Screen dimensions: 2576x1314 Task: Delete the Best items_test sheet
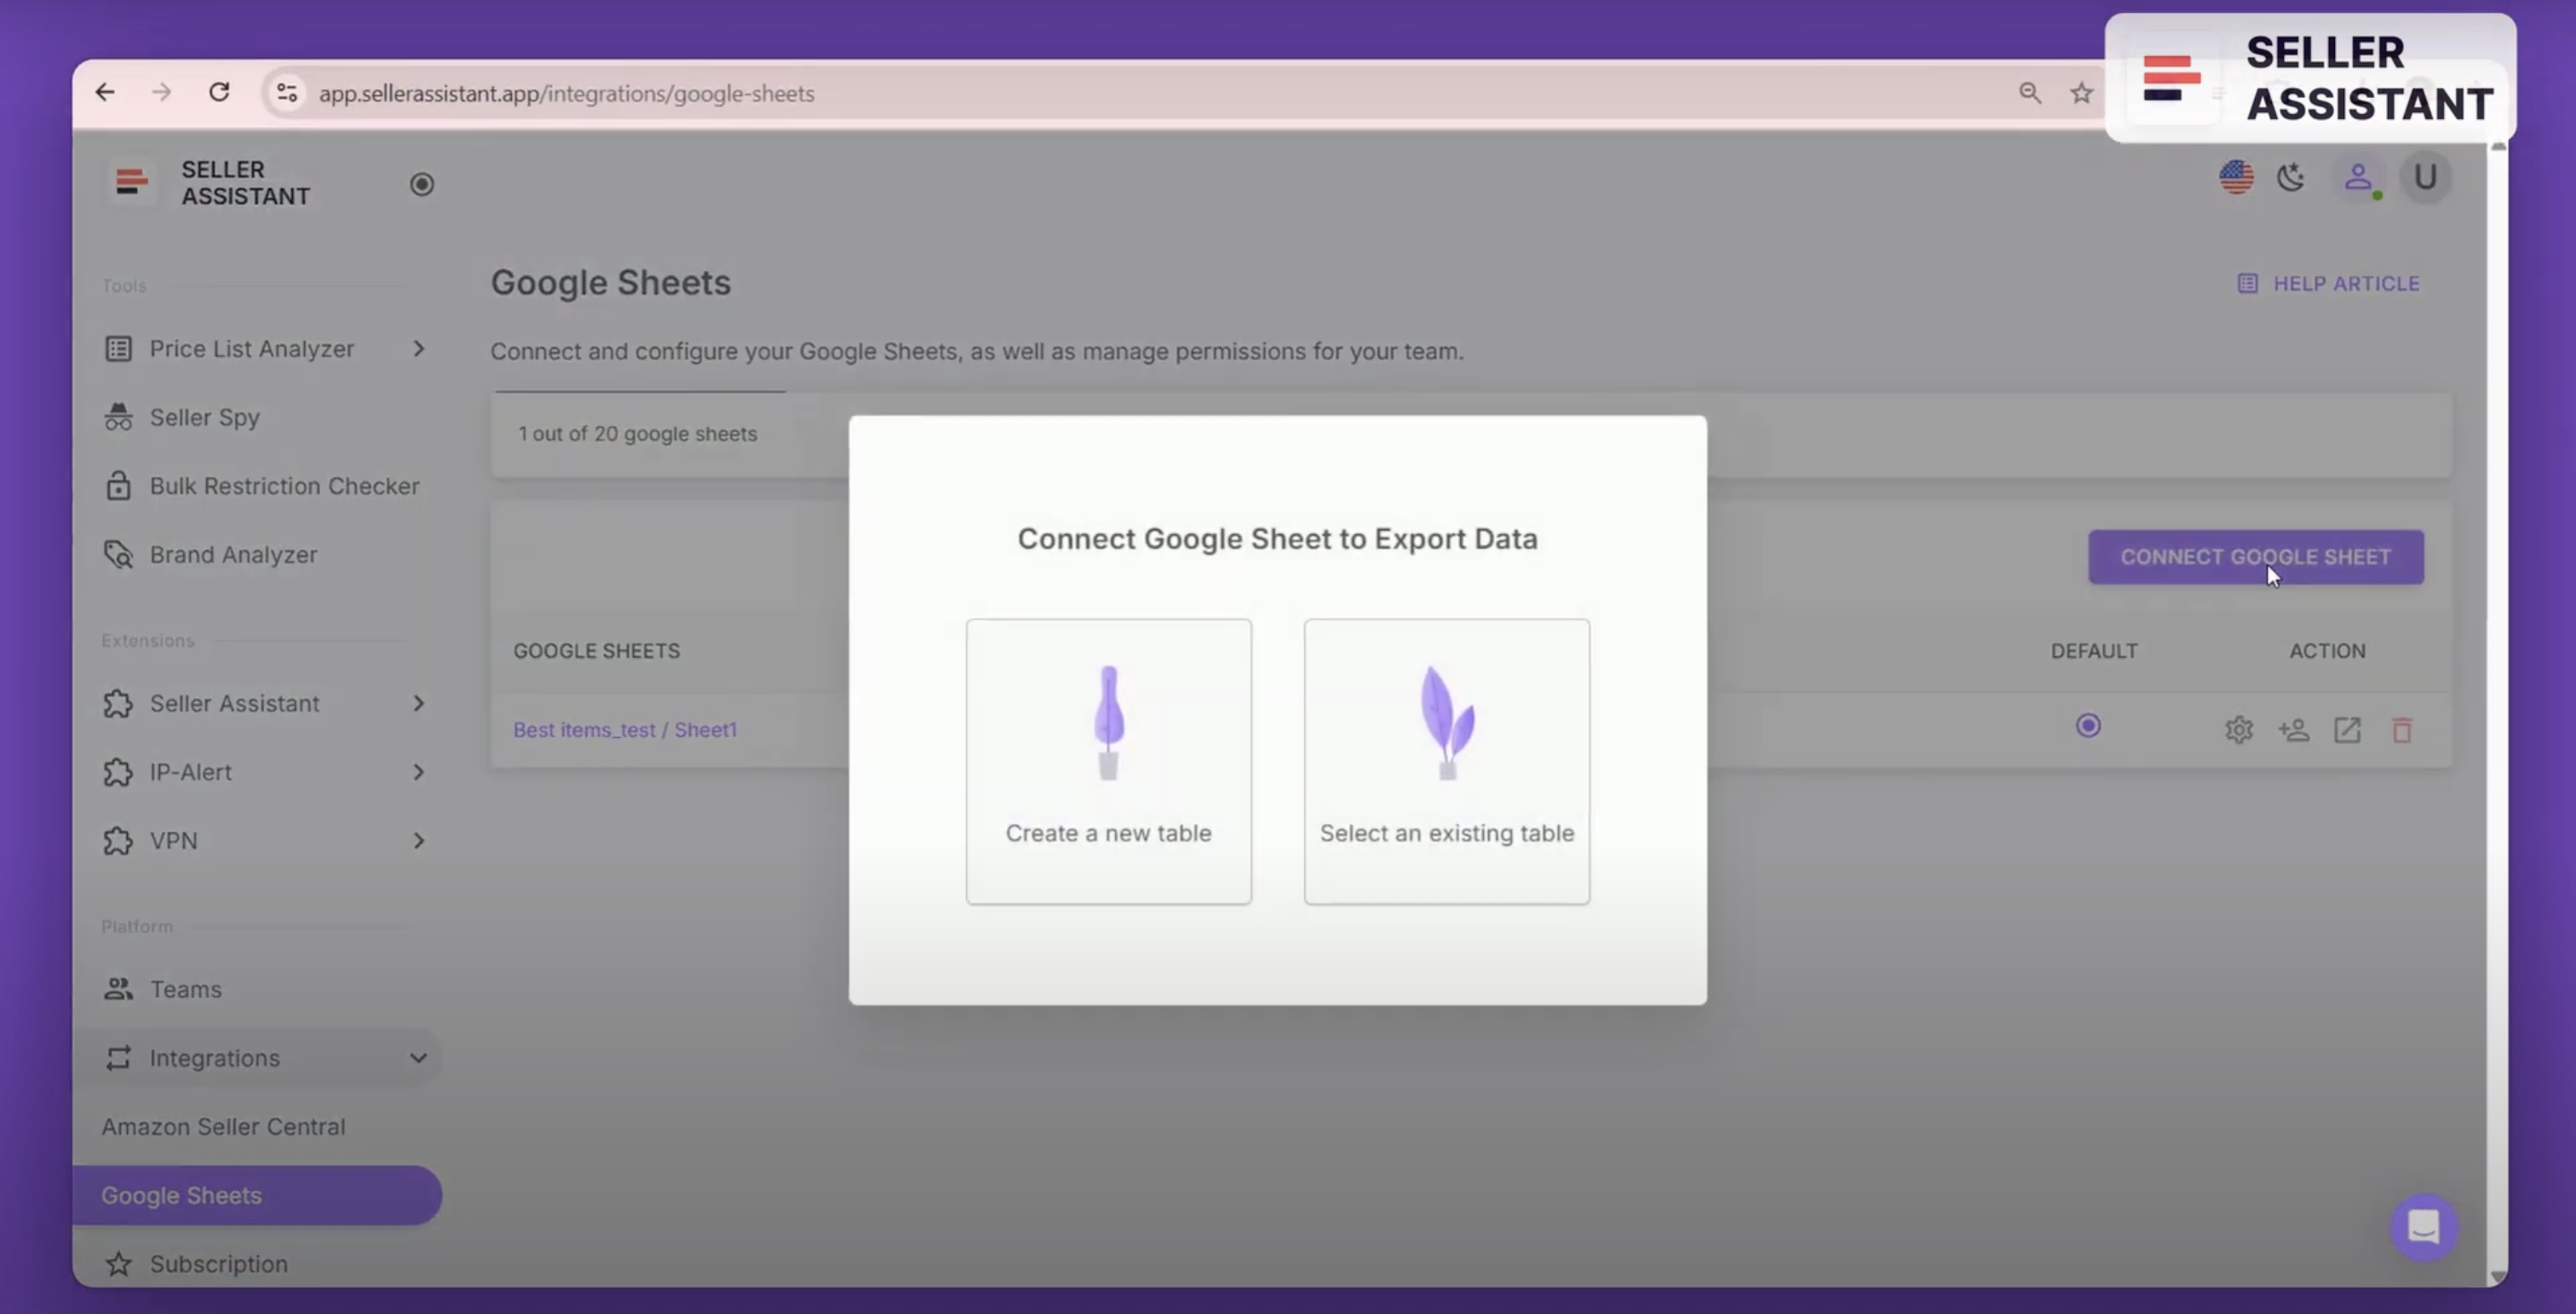tap(2402, 729)
